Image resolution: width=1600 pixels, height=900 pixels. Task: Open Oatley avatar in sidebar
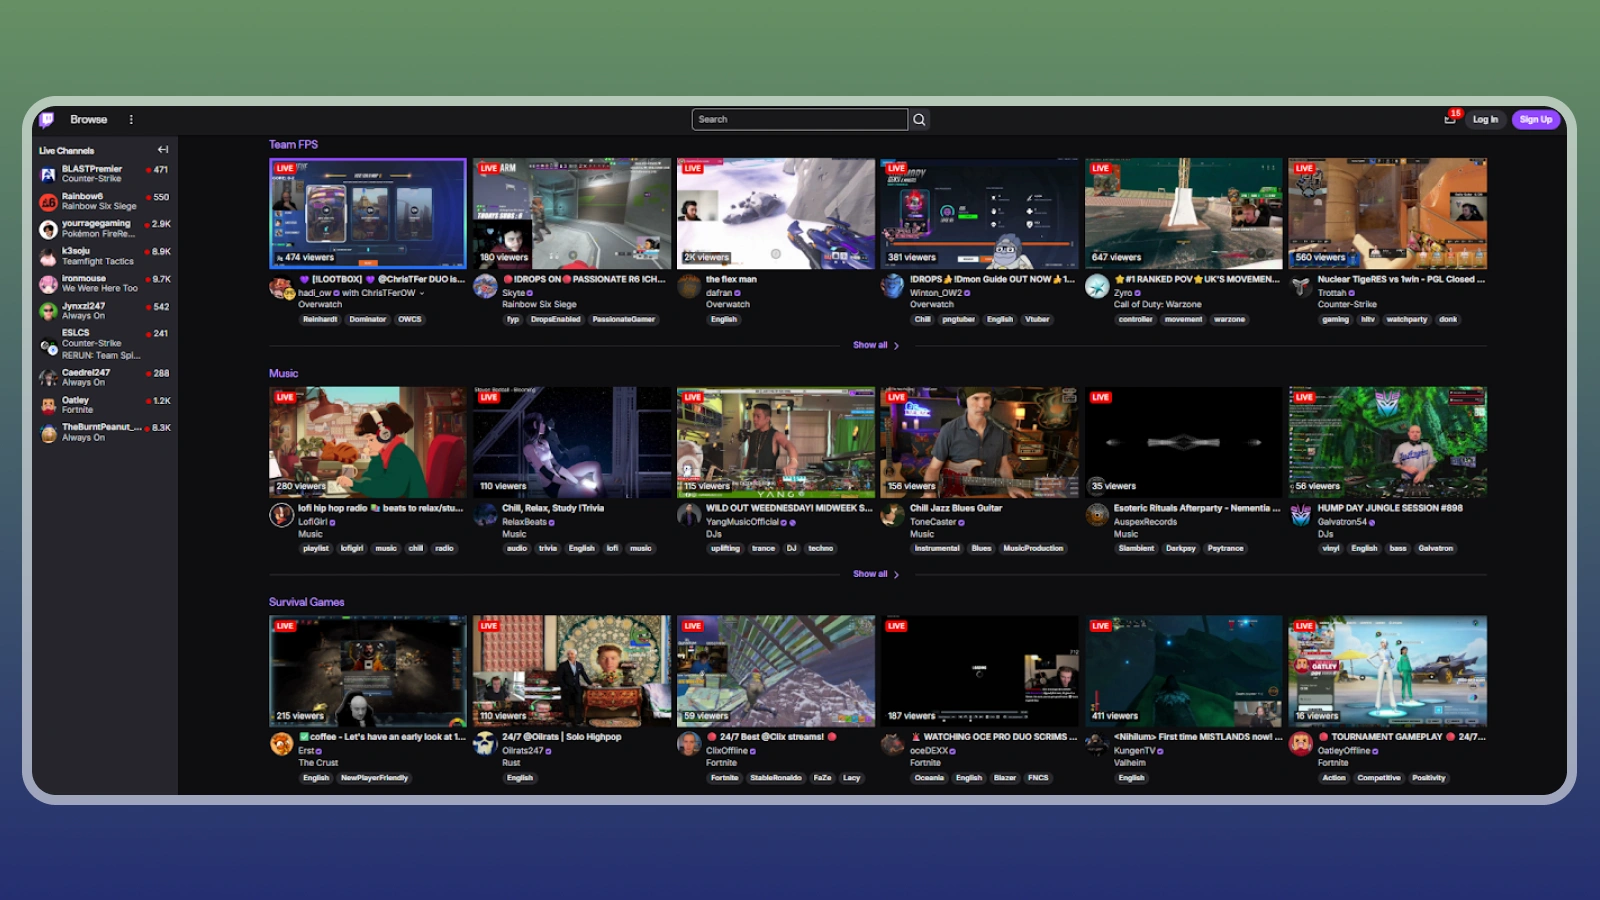[x=48, y=405]
